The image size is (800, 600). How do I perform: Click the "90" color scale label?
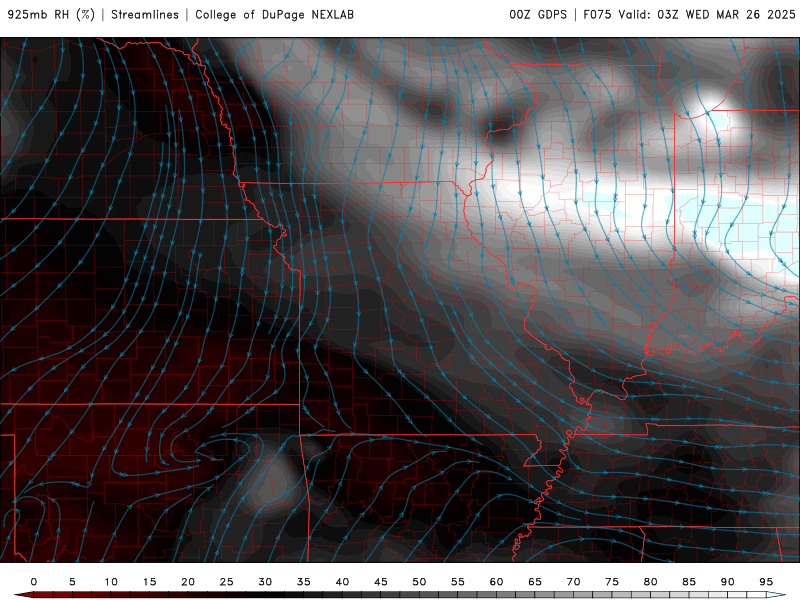(727, 582)
